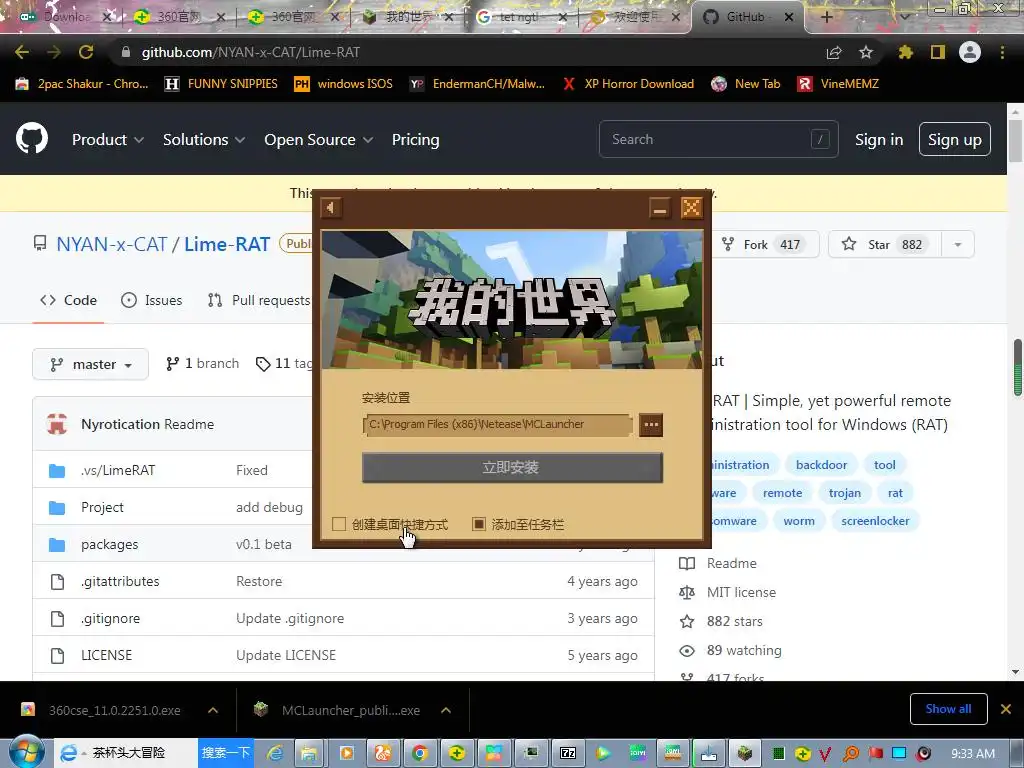This screenshot has width=1024, height=768.
Task: Check the create desktop shortcut checkbox
Action: 338,524
